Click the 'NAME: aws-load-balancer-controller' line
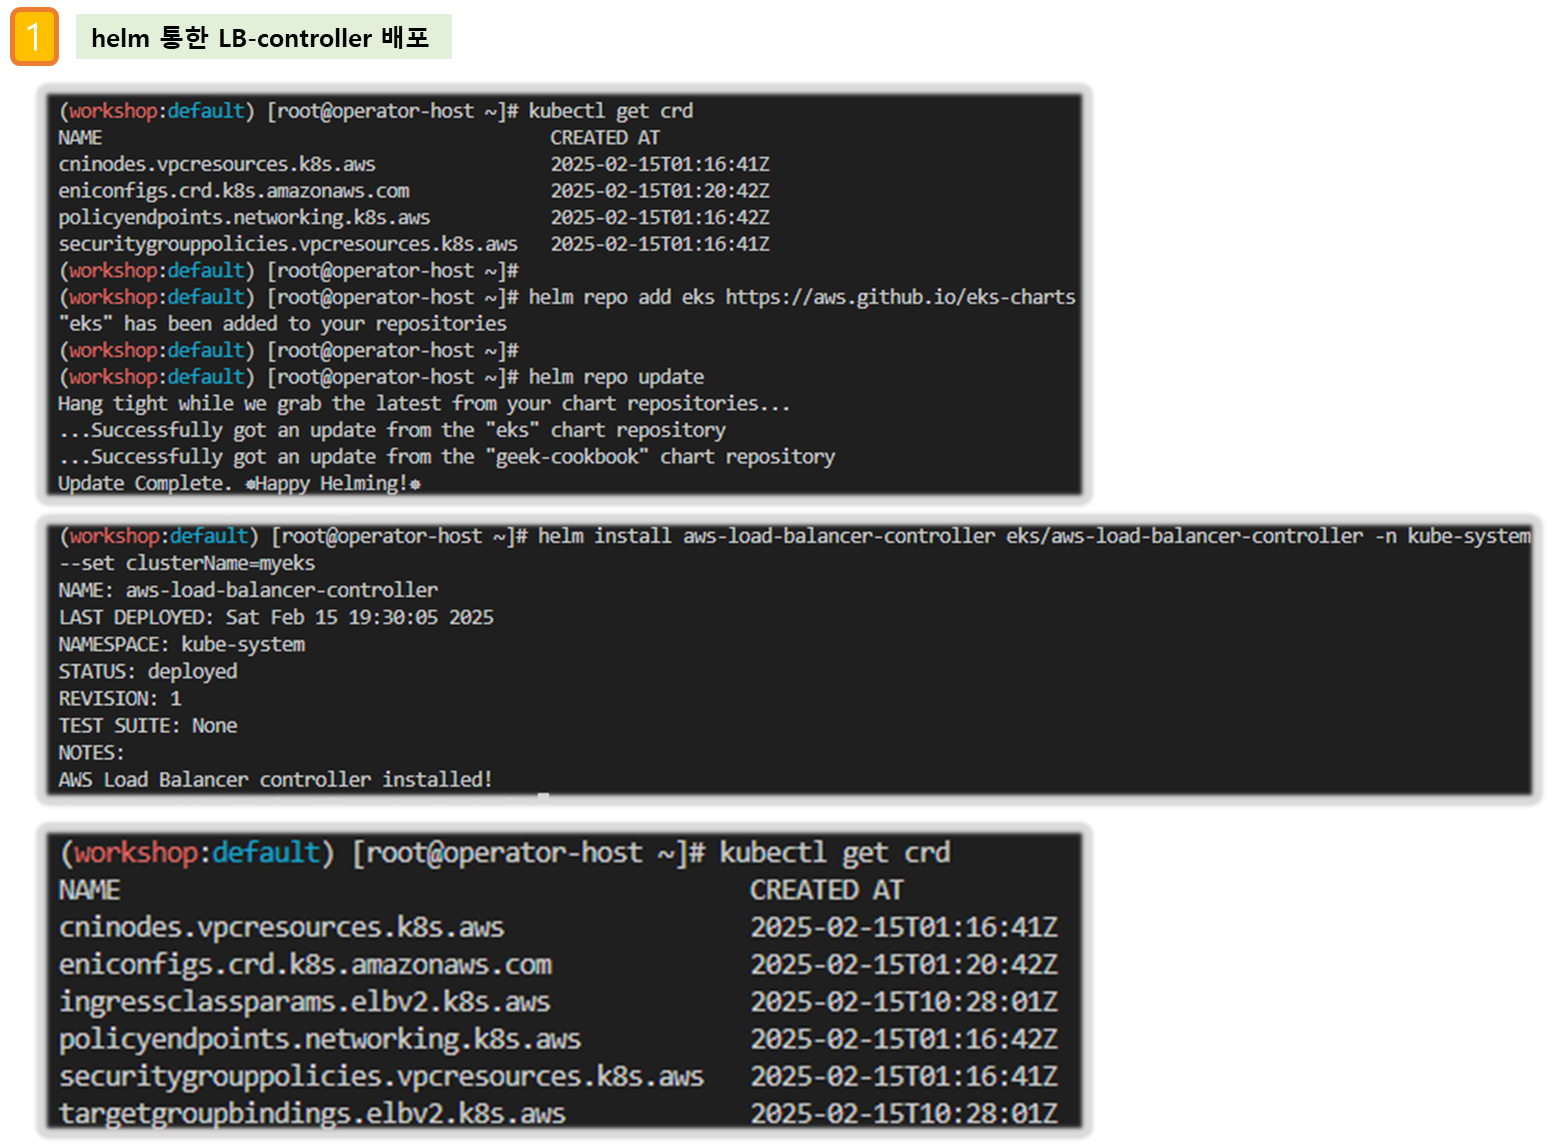Image resolution: width=1549 pixels, height=1145 pixels. tap(248, 590)
